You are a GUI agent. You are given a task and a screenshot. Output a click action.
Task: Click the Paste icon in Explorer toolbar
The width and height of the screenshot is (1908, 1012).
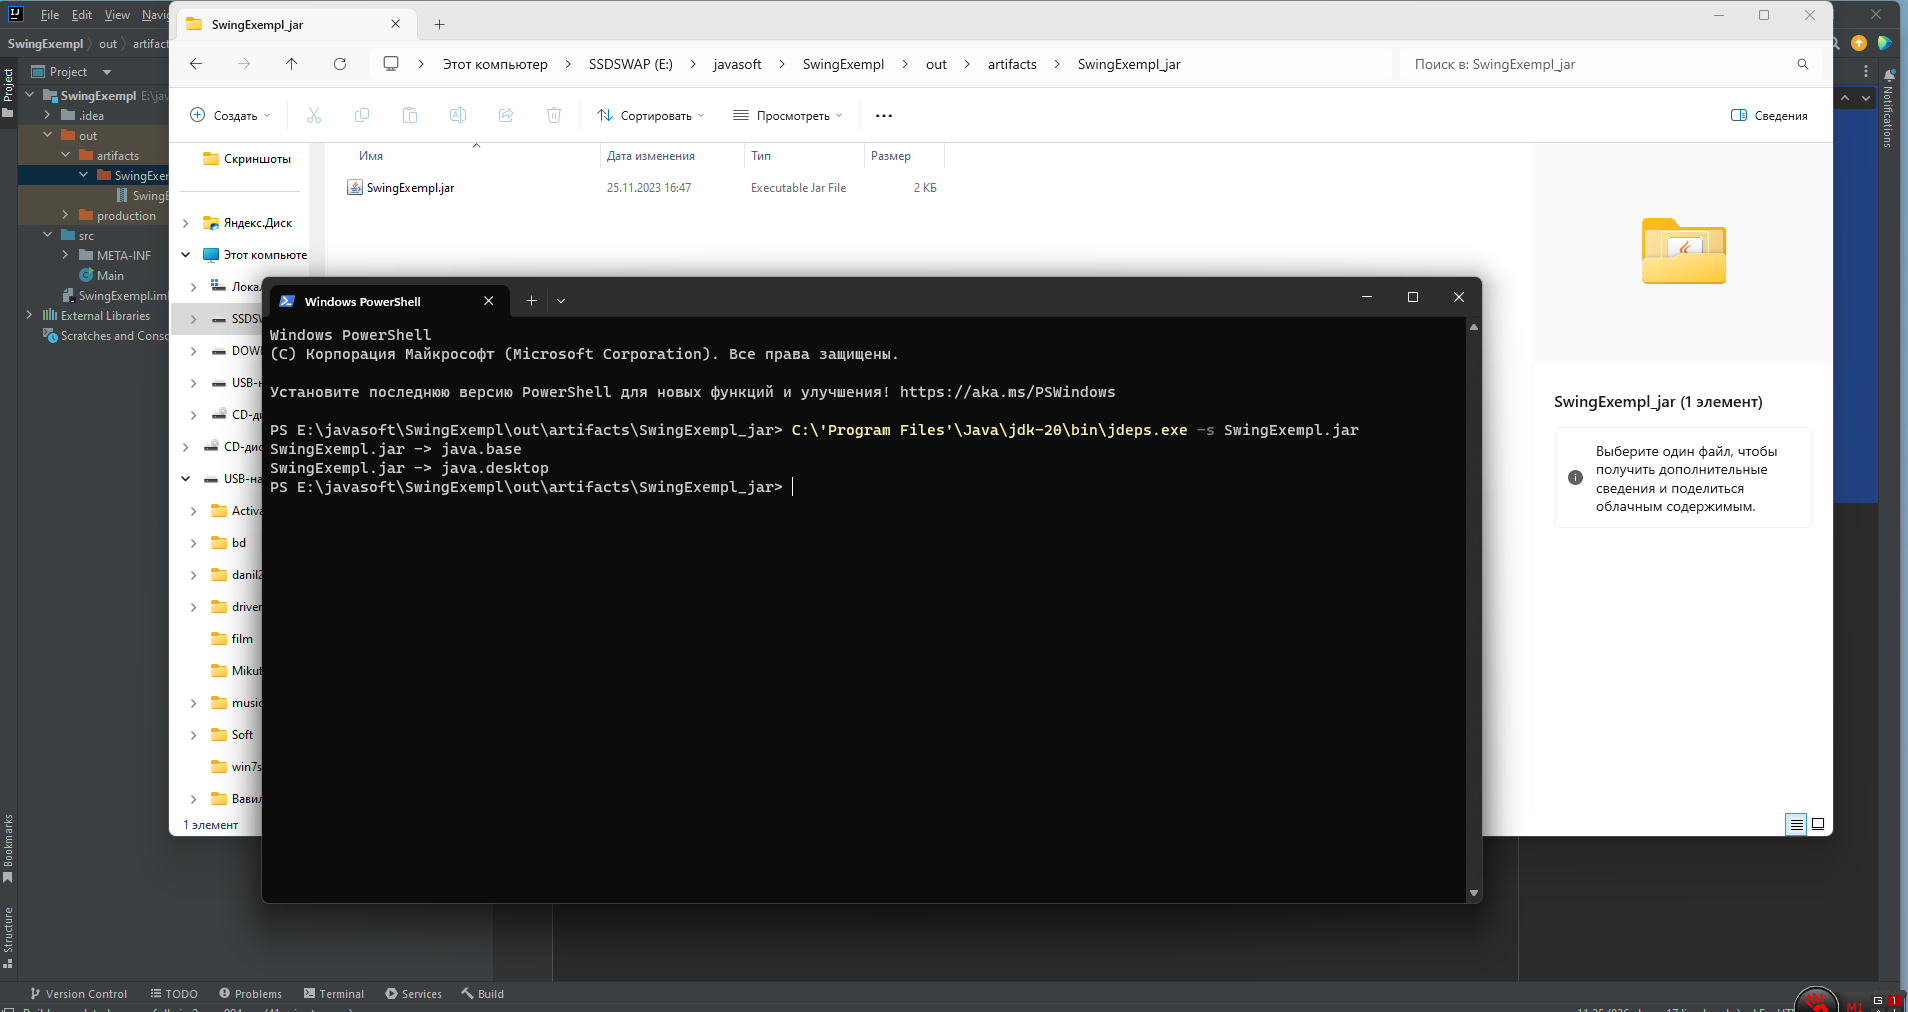[x=410, y=115]
